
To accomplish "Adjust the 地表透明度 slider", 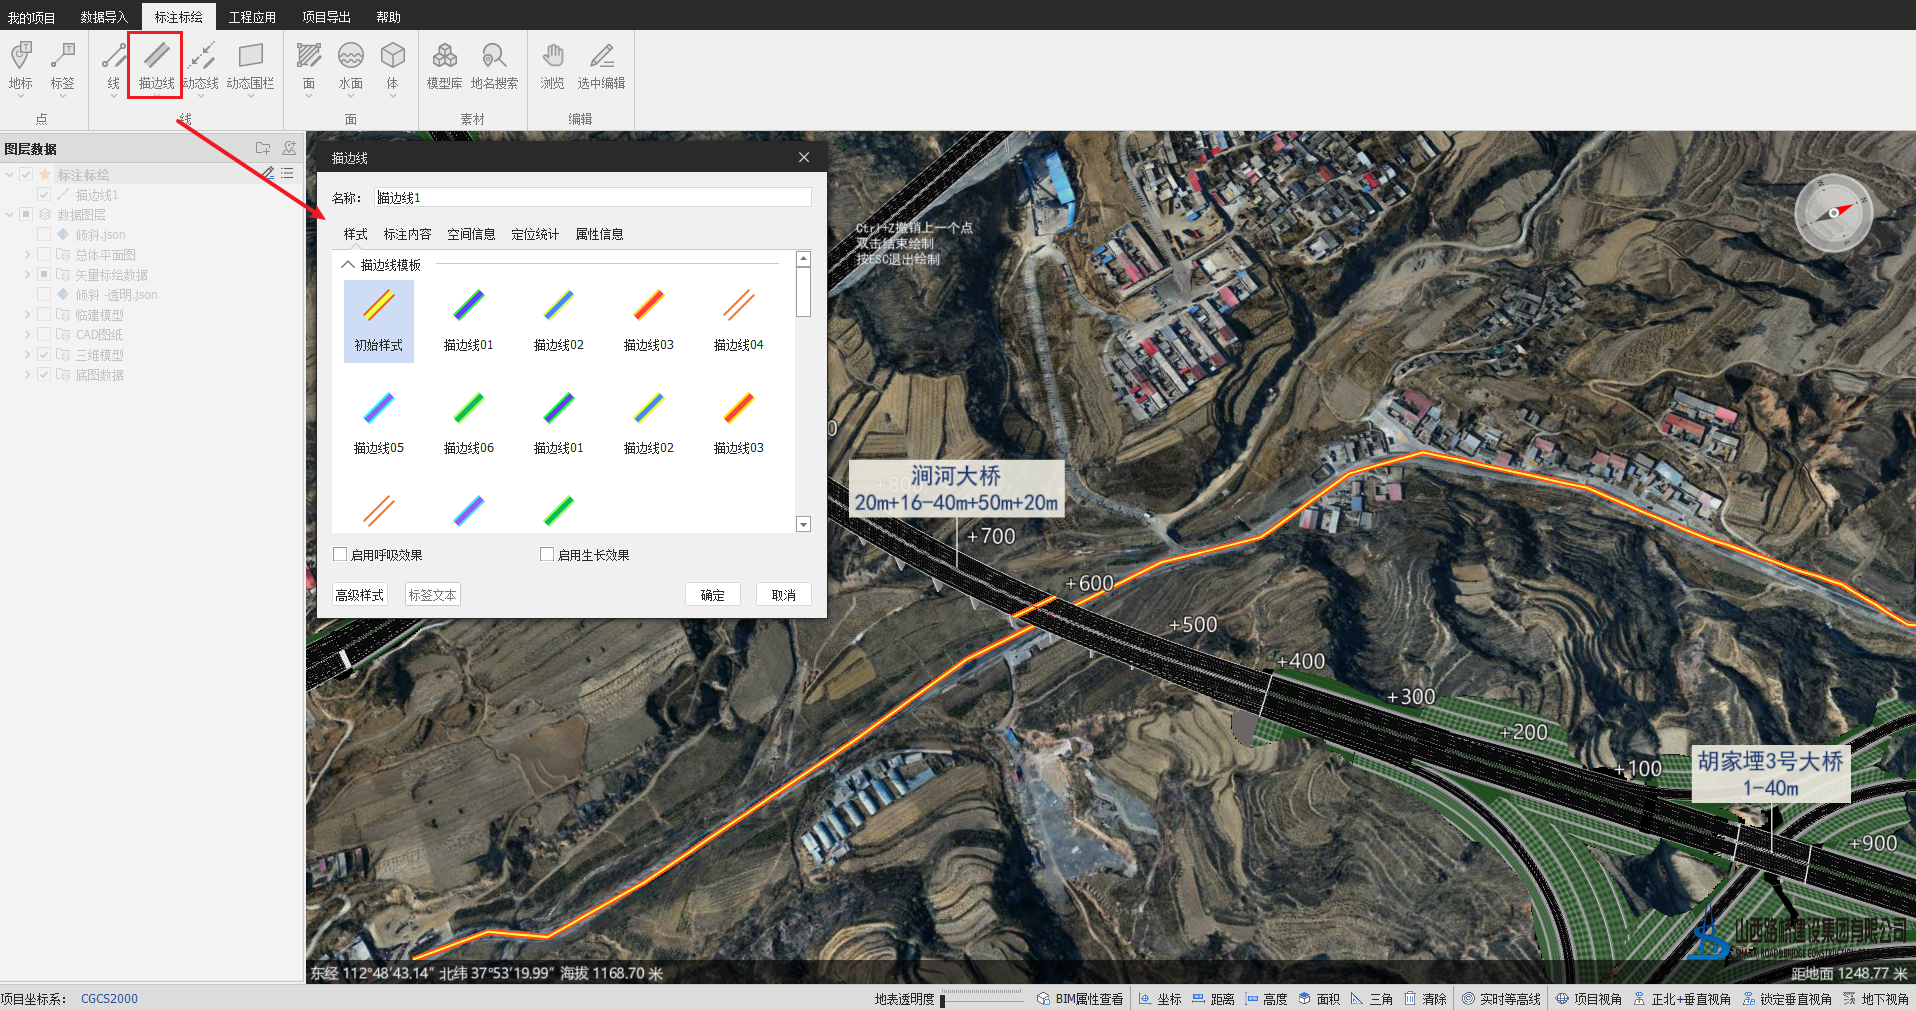I will coord(943,999).
